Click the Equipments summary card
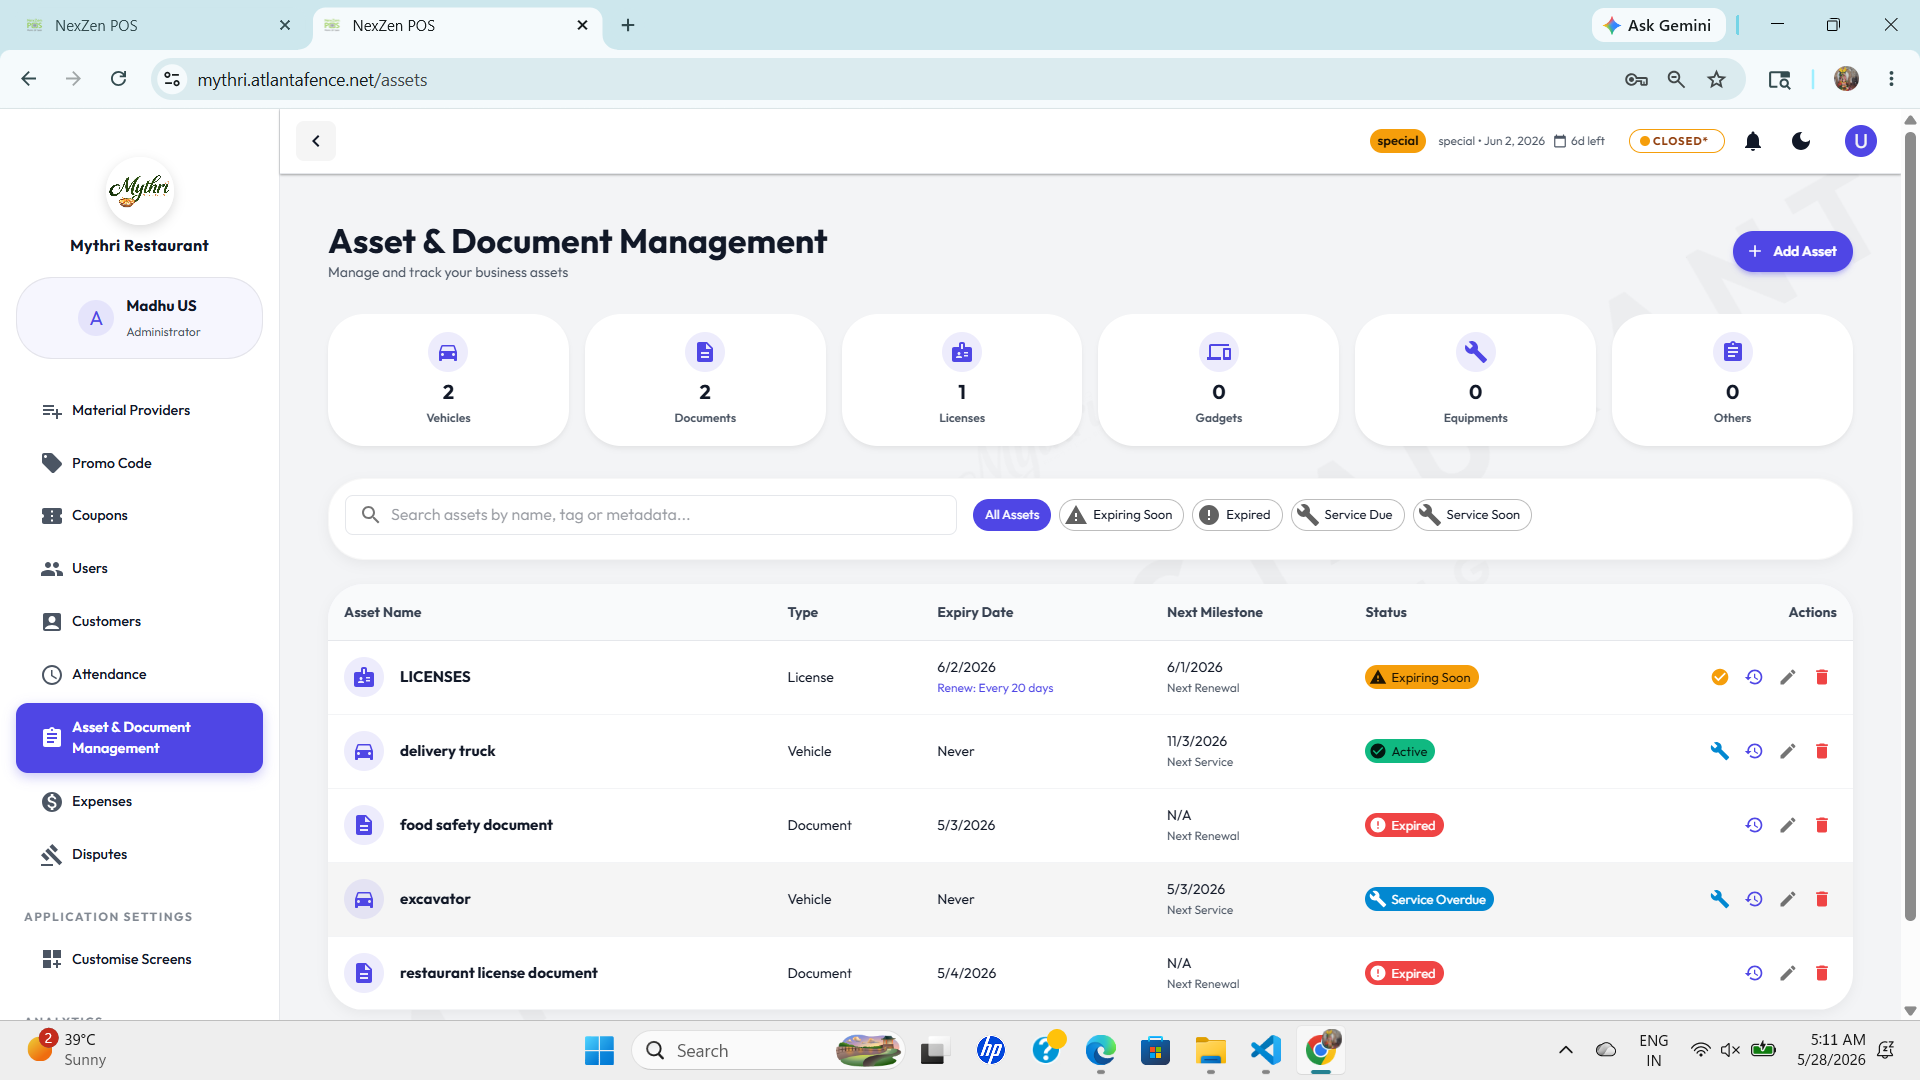Screen dimensions: 1920x1080 click(x=1475, y=380)
